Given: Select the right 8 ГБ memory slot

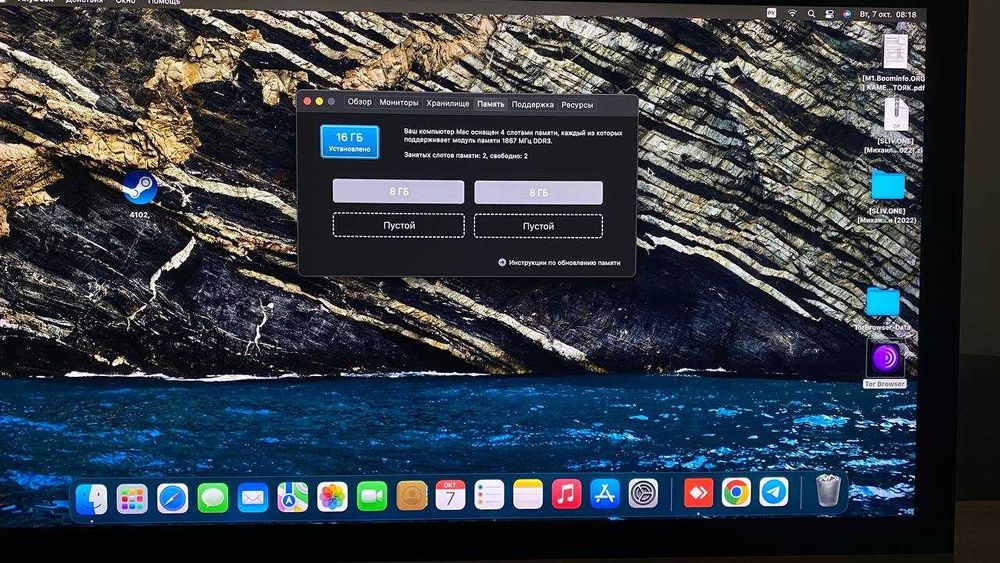Looking at the screenshot, I should tap(538, 193).
